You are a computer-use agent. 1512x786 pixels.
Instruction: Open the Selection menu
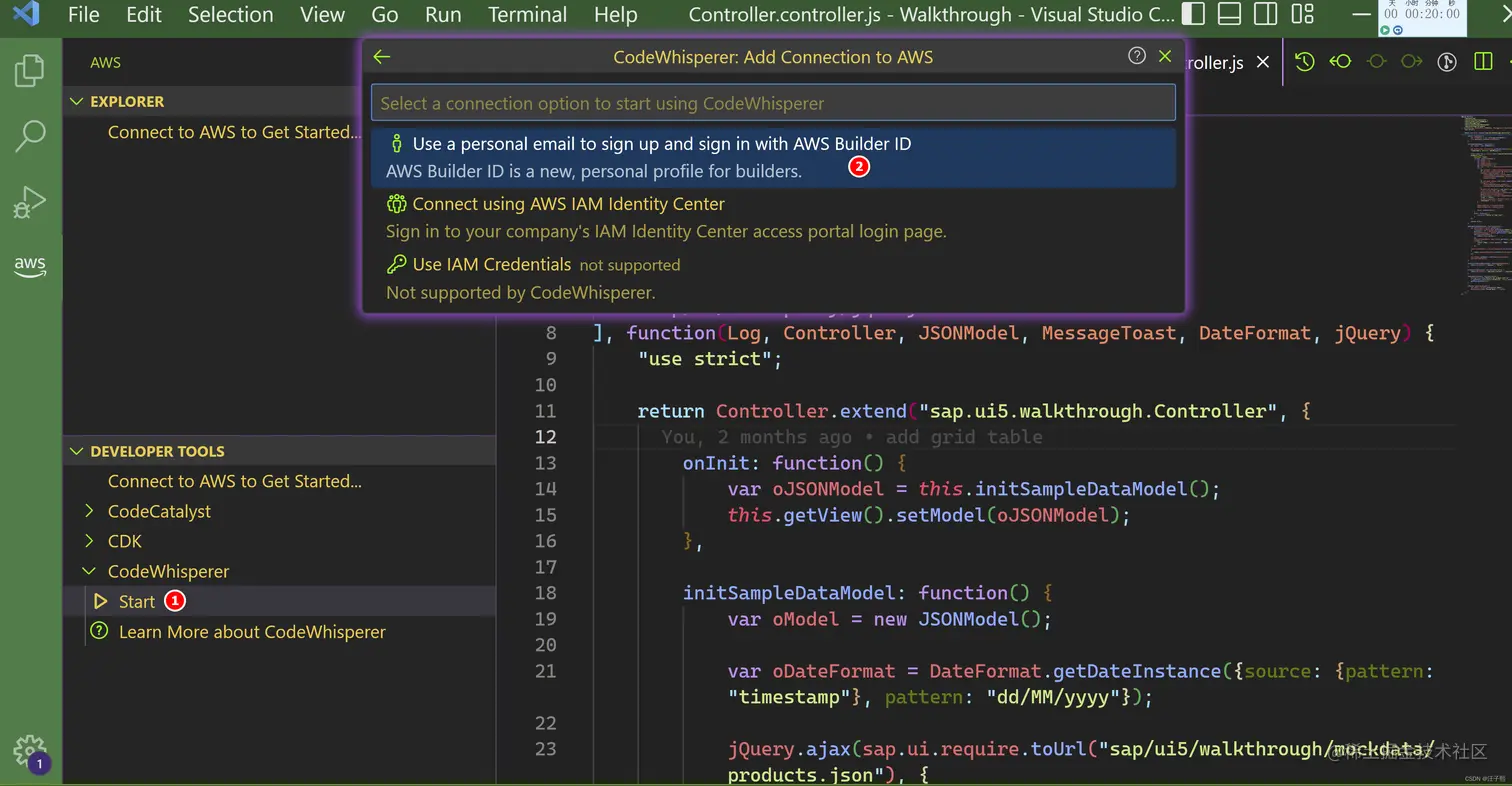coord(230,14)
